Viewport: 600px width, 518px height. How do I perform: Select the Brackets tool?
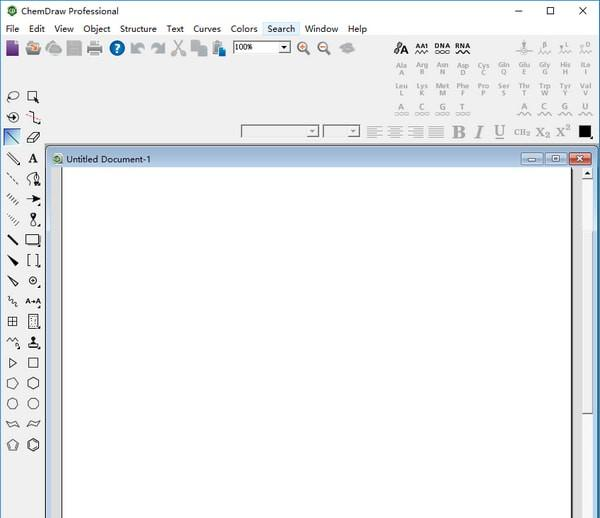point(33,261)
